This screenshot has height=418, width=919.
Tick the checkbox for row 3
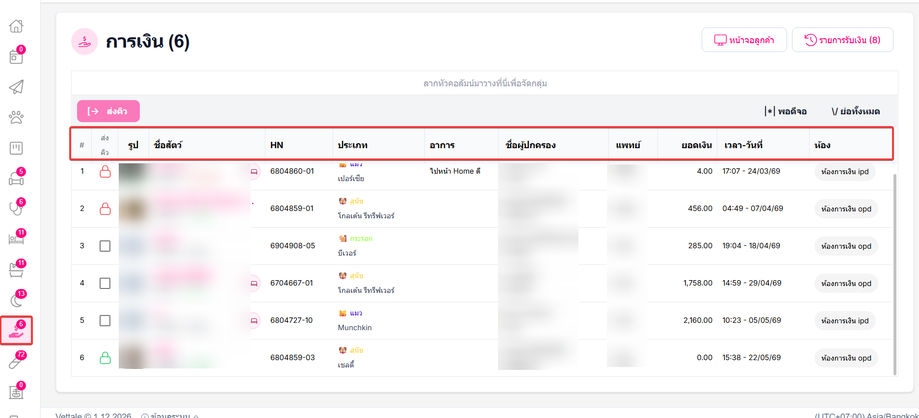click(x=105, y=246)
